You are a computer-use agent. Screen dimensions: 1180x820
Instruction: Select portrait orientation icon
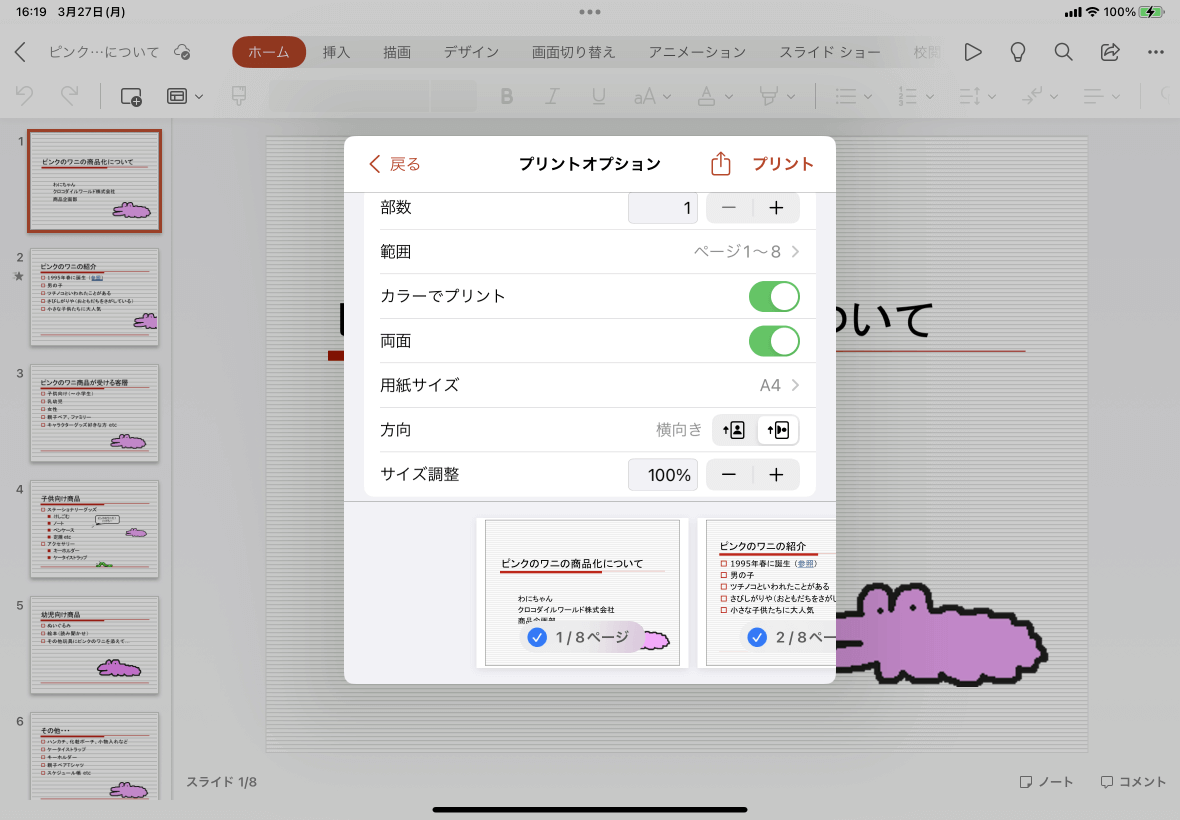[734, 430]
